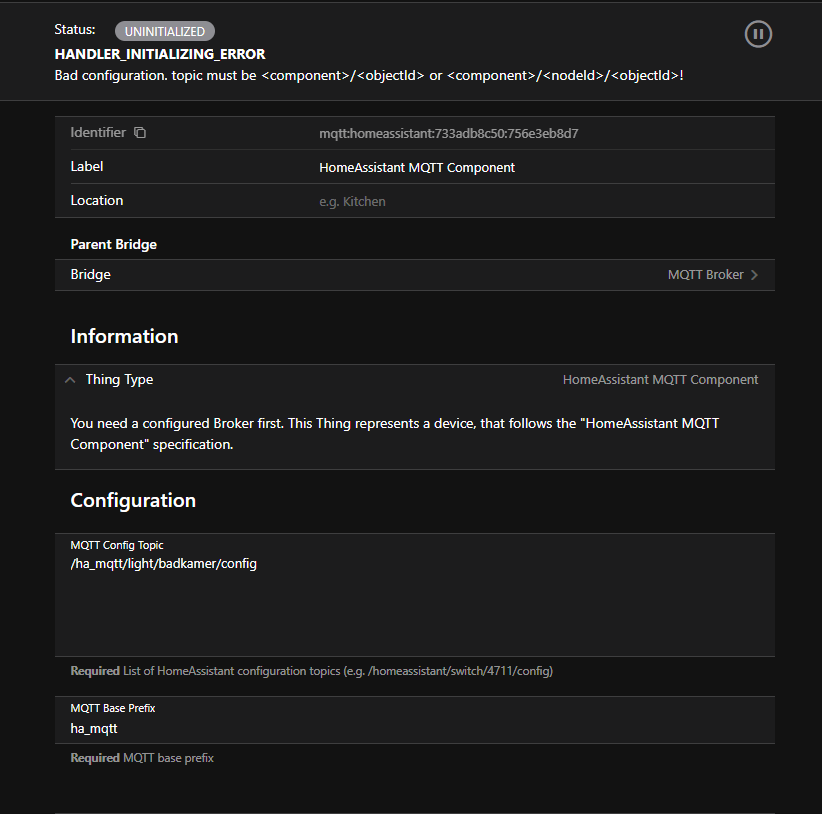822x814 pixels.
Task: Click the Bridge row label
Action: [91, 275]
